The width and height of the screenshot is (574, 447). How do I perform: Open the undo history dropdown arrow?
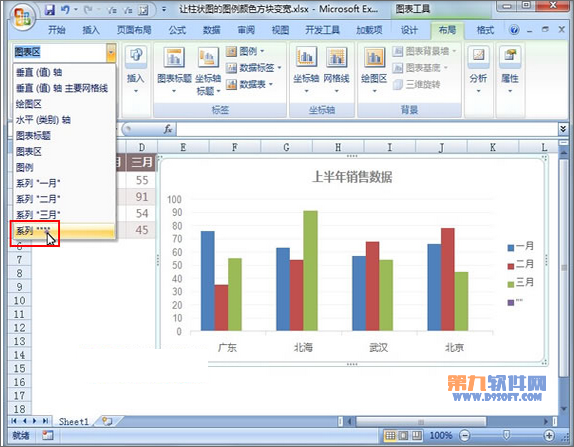(x=76, y=10)
